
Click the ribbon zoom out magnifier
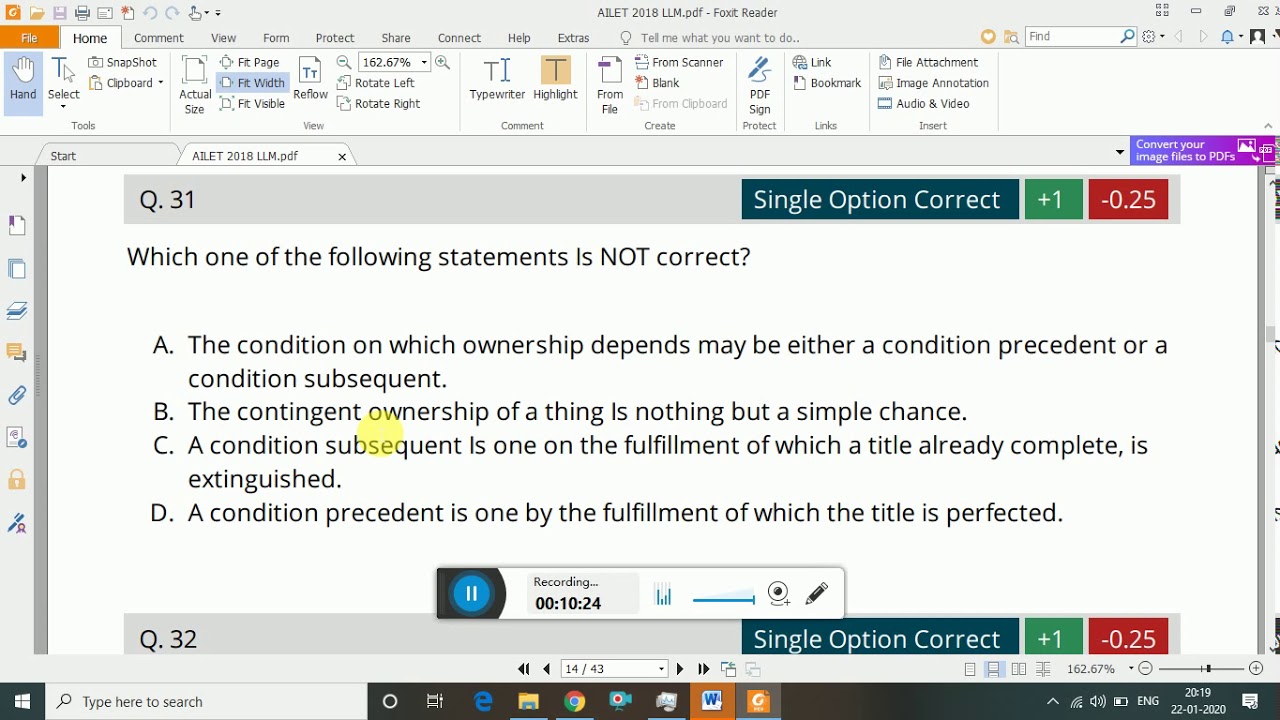[343, 62]
